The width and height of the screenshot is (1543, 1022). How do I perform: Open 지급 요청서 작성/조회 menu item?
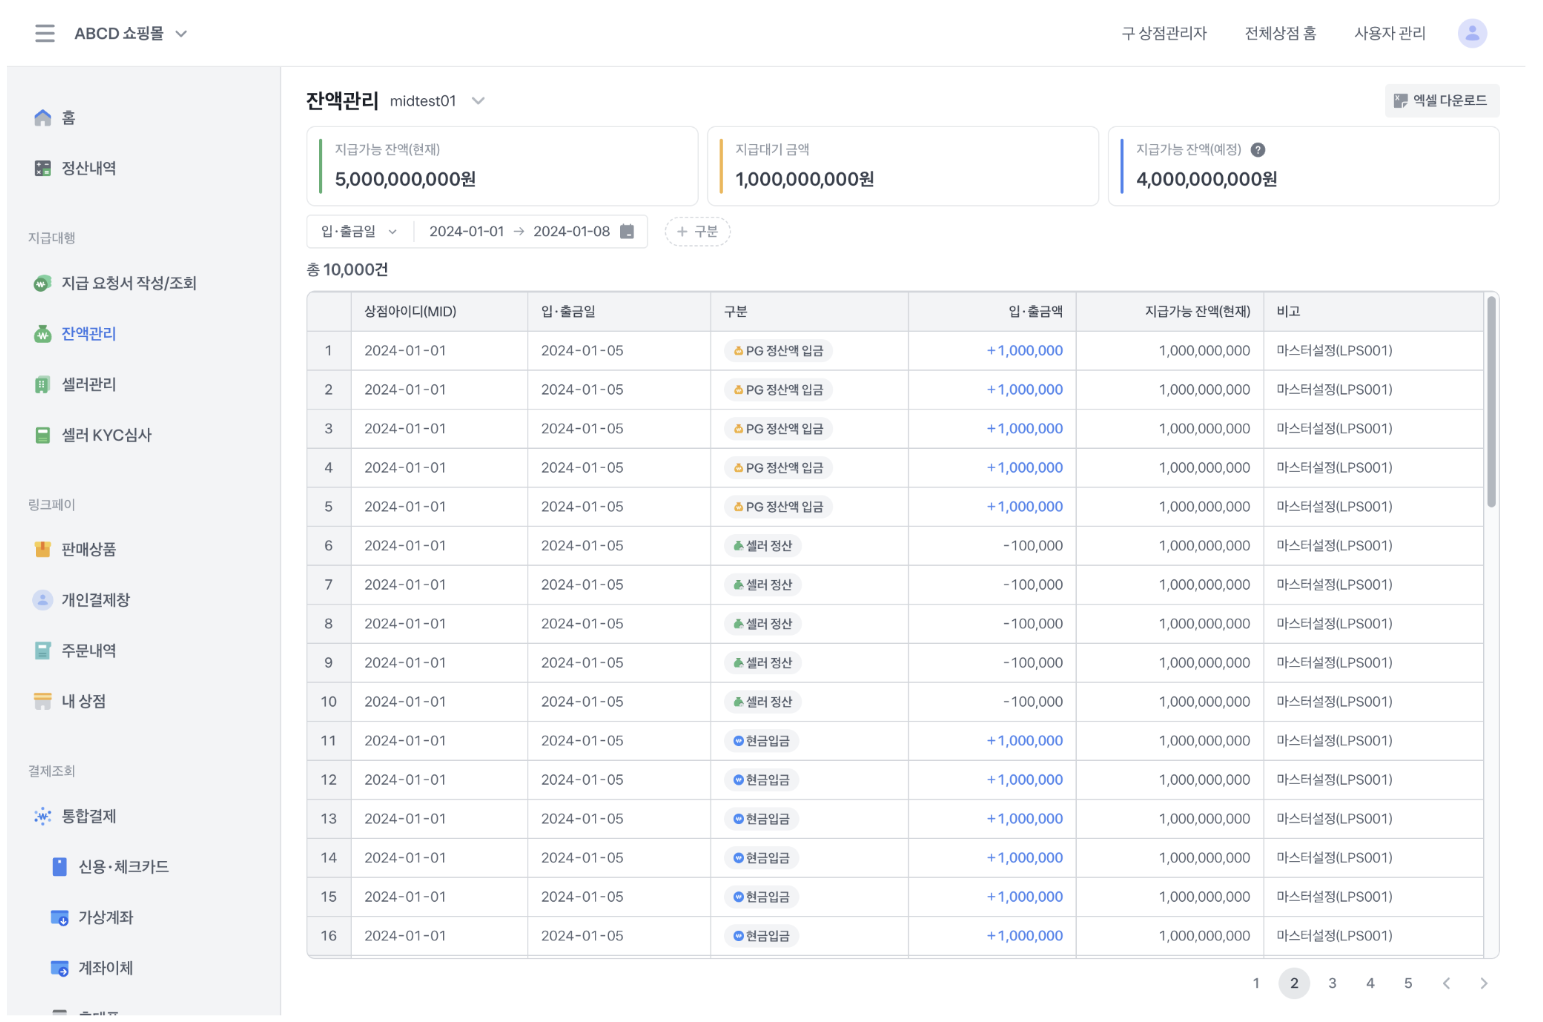tap(128, 283)
